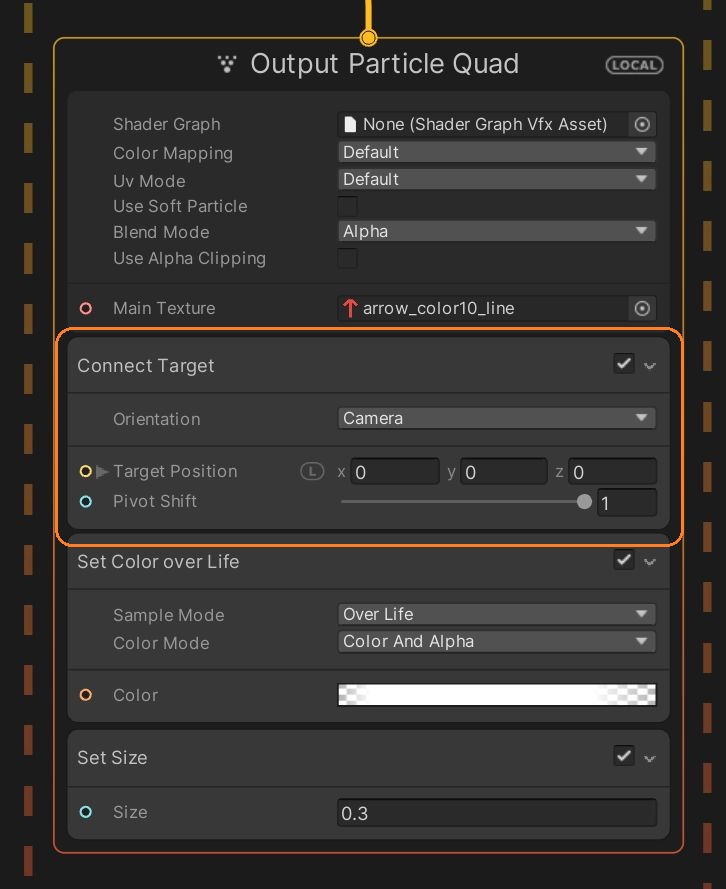Click the Shader Graph object picker icon

pos(643,124)
